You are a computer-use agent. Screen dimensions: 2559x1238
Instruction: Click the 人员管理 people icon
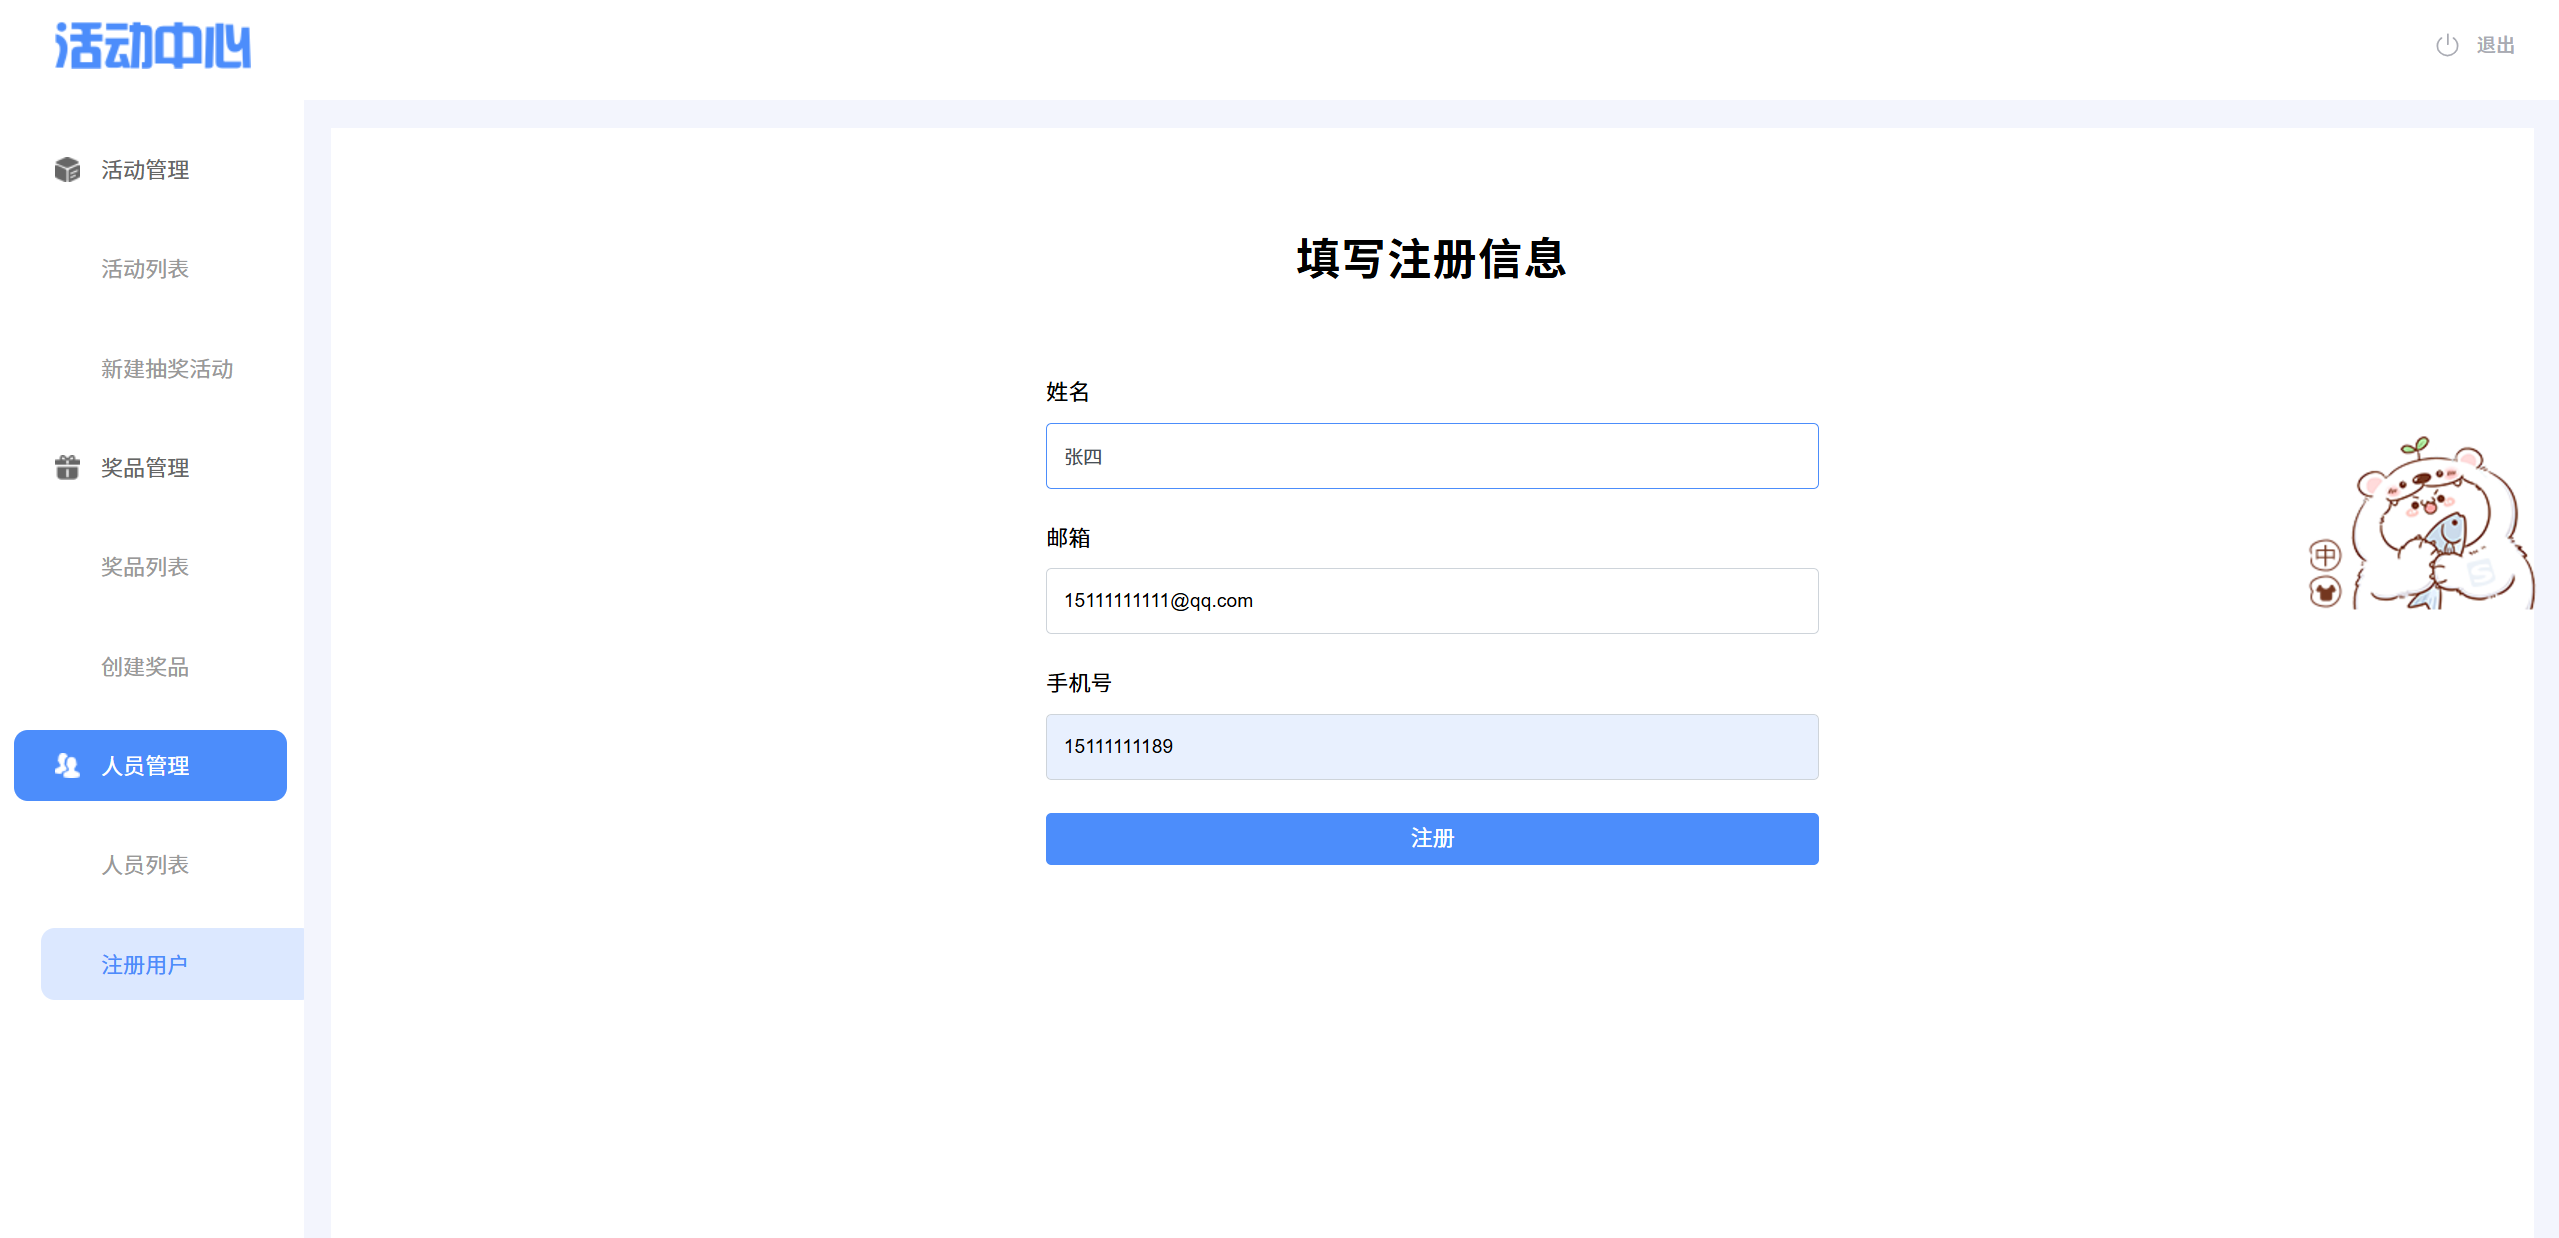pos(67,765)
